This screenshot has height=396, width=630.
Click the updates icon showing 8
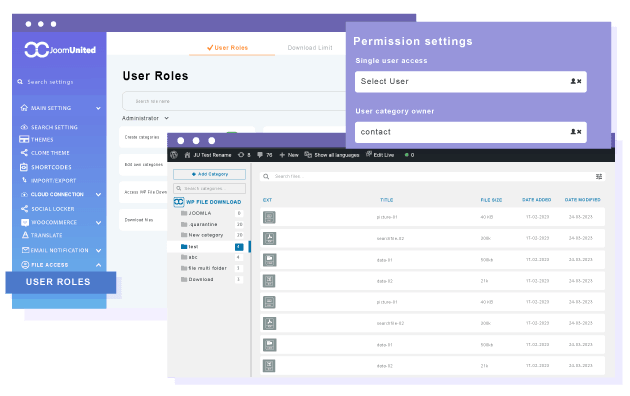[241, 155]
